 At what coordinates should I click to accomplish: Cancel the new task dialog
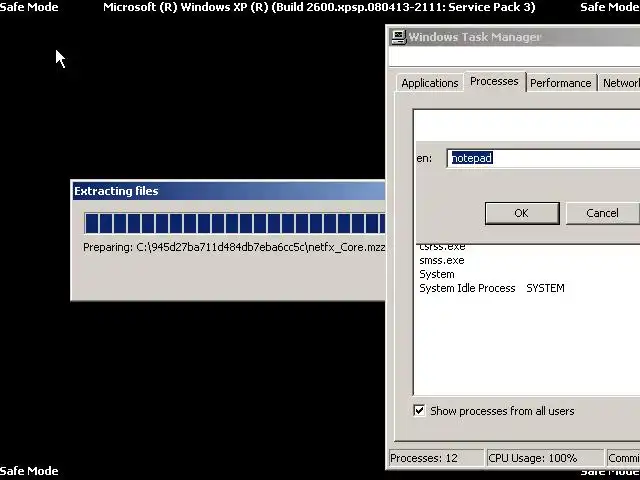click(602, 213)
